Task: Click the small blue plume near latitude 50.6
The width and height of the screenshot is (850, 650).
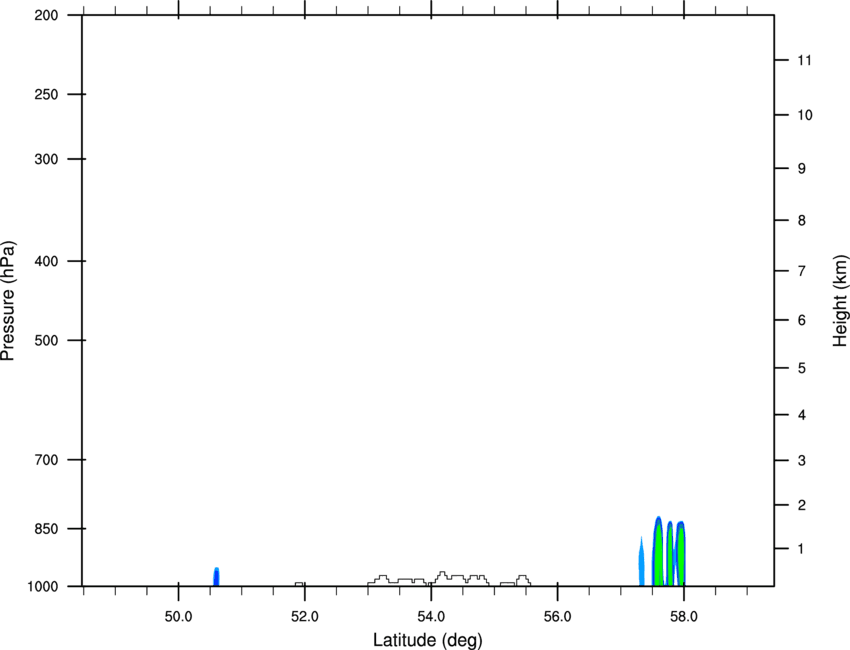Action: click(216, 577)
